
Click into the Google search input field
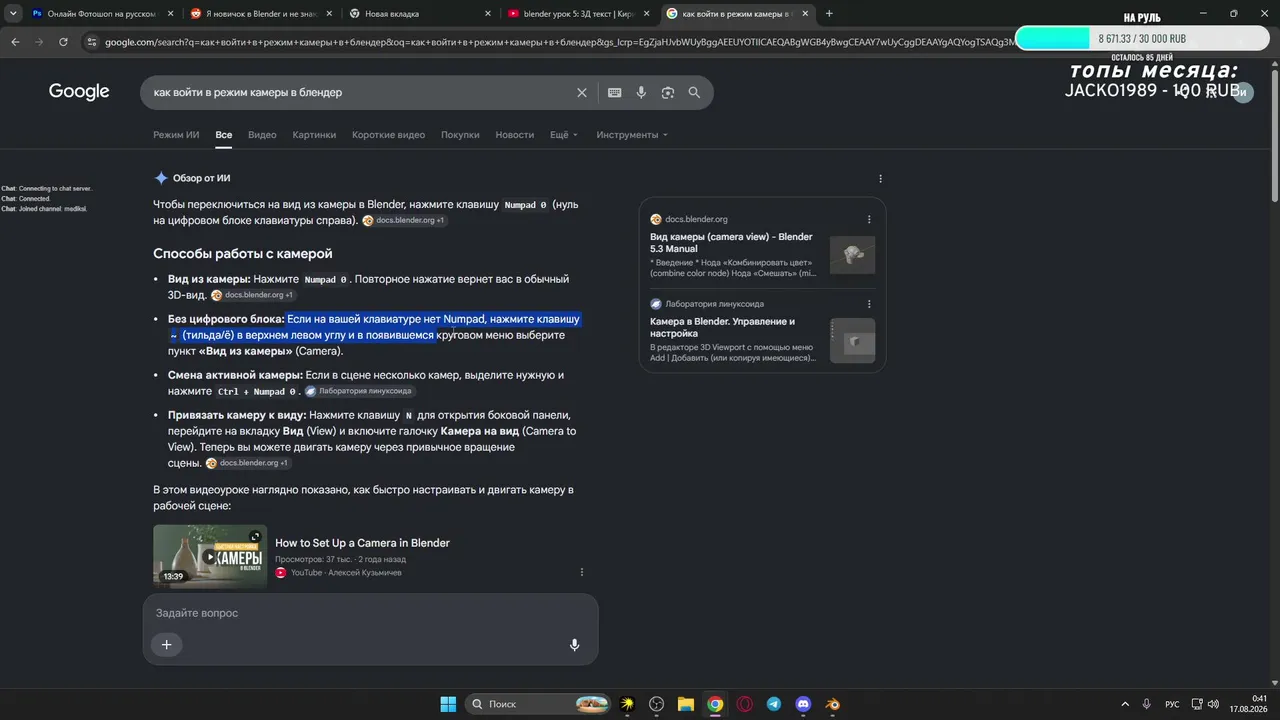click(x=360, y=92)
